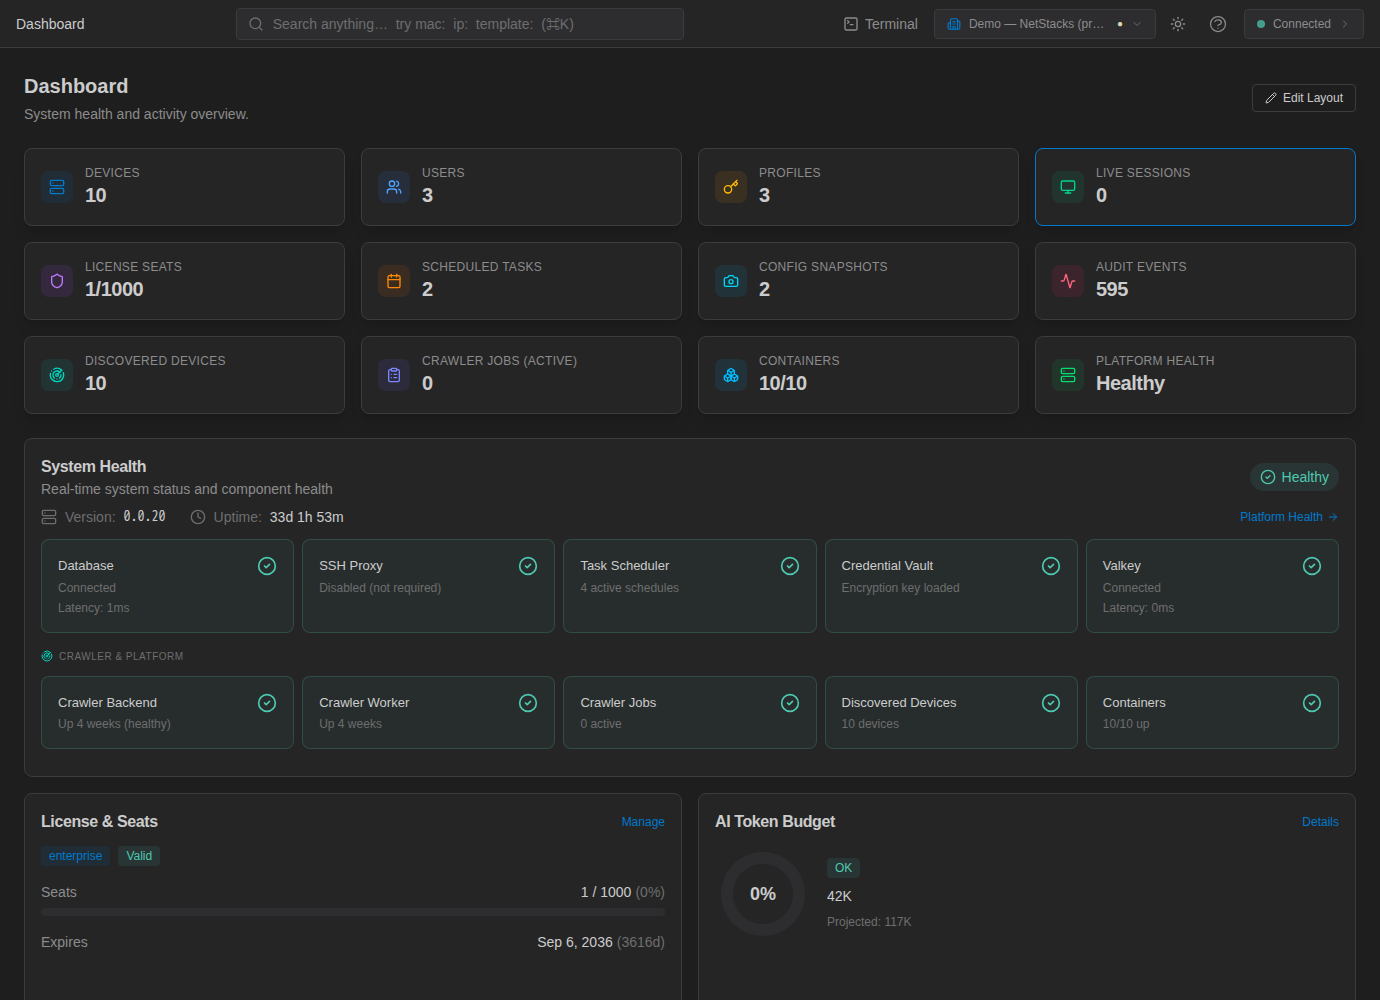1380x1000 pixels.
Task: Open the help question mark icon
Action: coord(1218,24)
